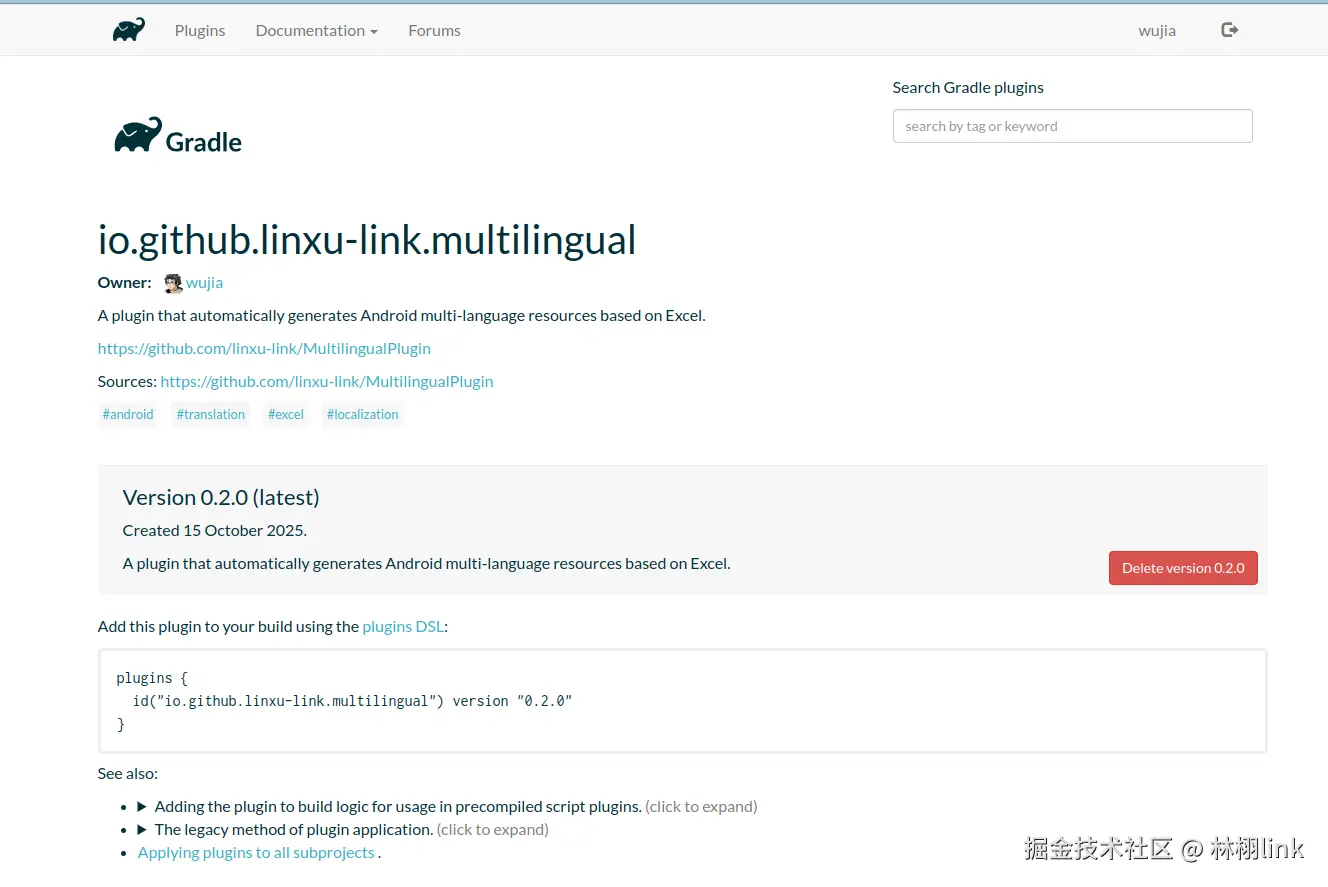
Task: Open the Plugins nav item
Action: coord(200,30)
